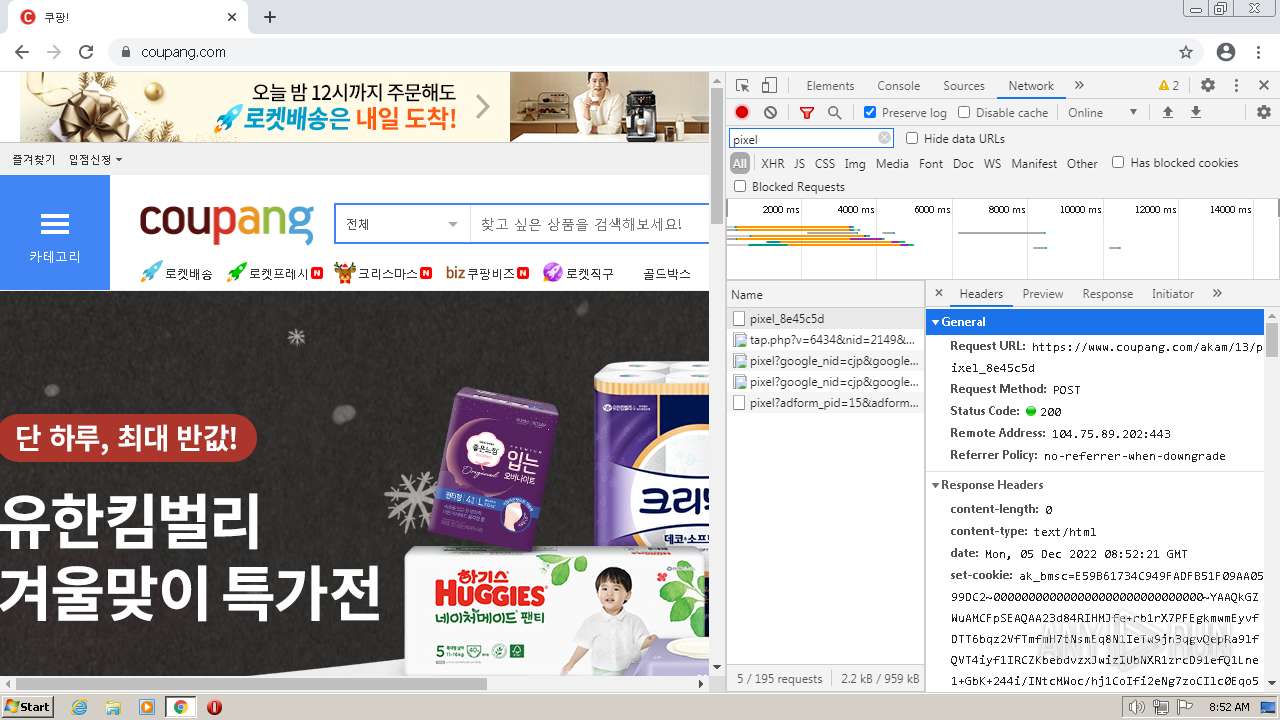Stop recording network log
Image resolution: width=1280 pixels, height=720 pixels.
742,113
